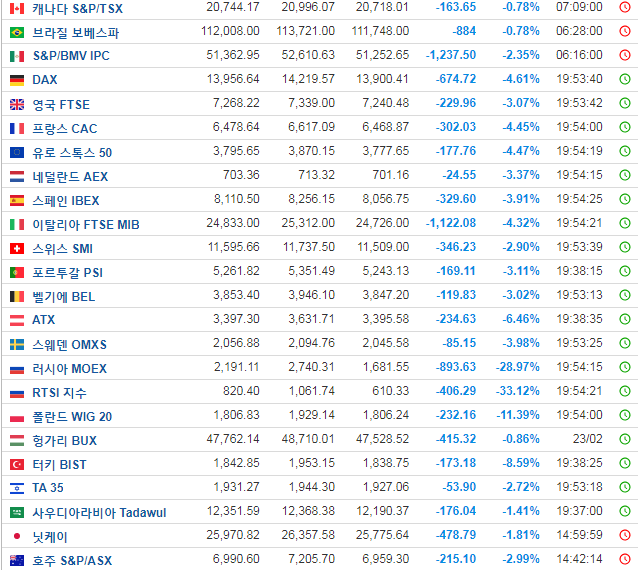Screen dimensions: 638x570
Task: Select the 23/02 date for 헝가리 BUX
Action: 587,439
